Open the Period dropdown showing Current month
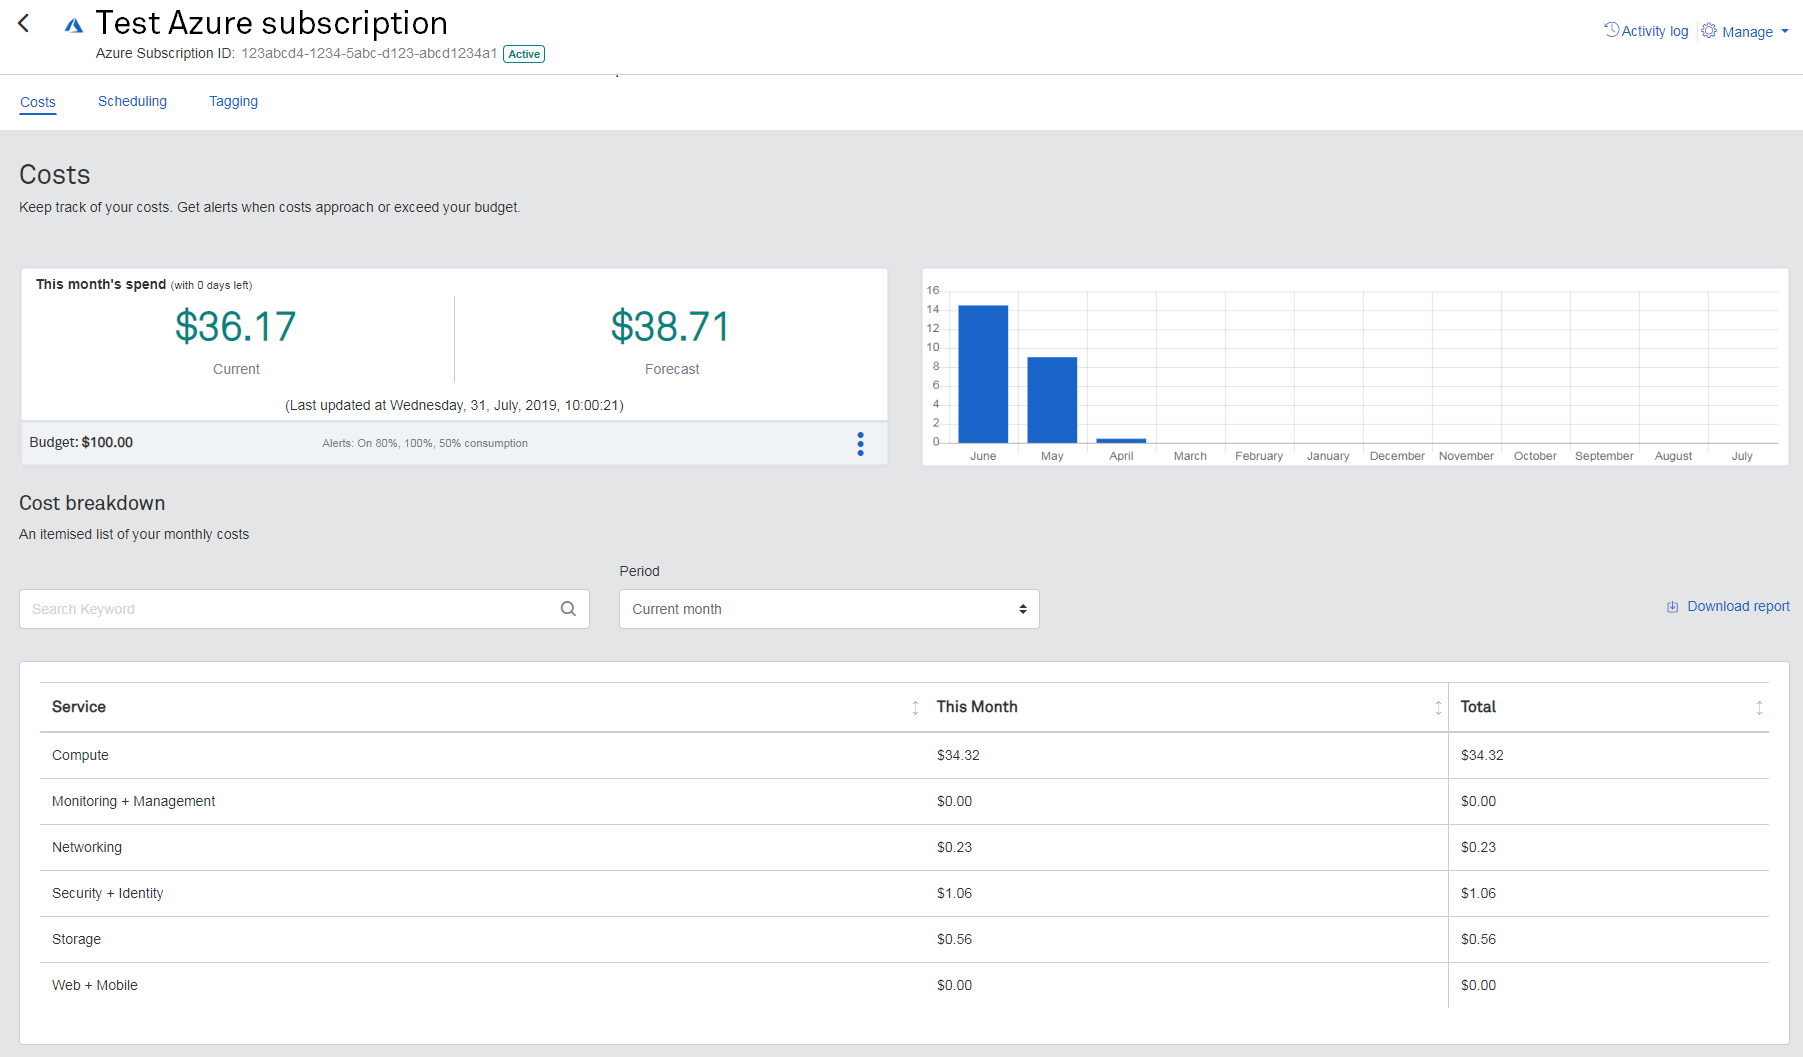 click(x=829, y=609)
